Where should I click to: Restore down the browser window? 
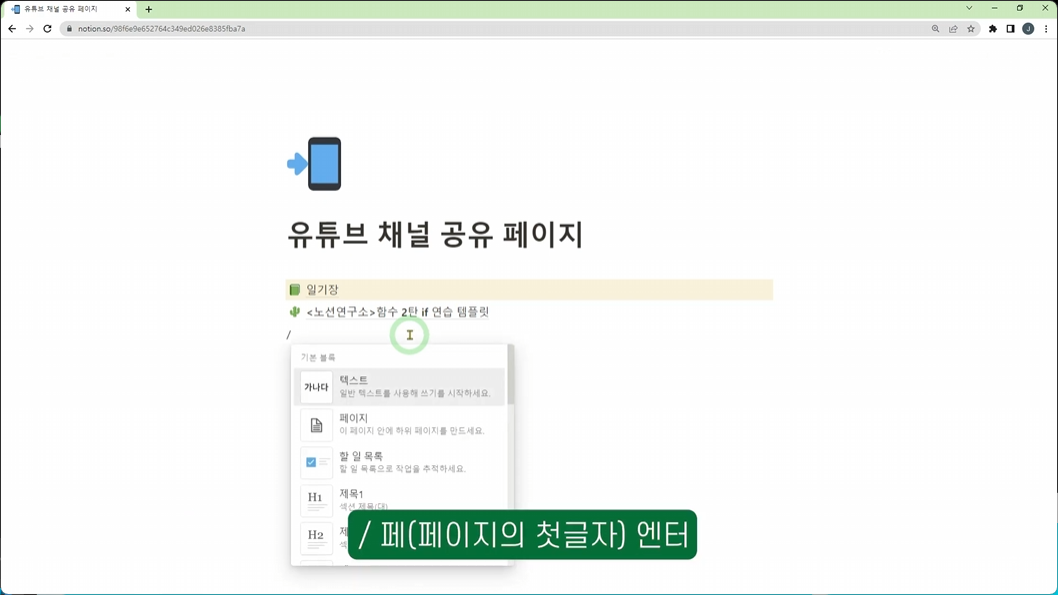point(1020,8)
